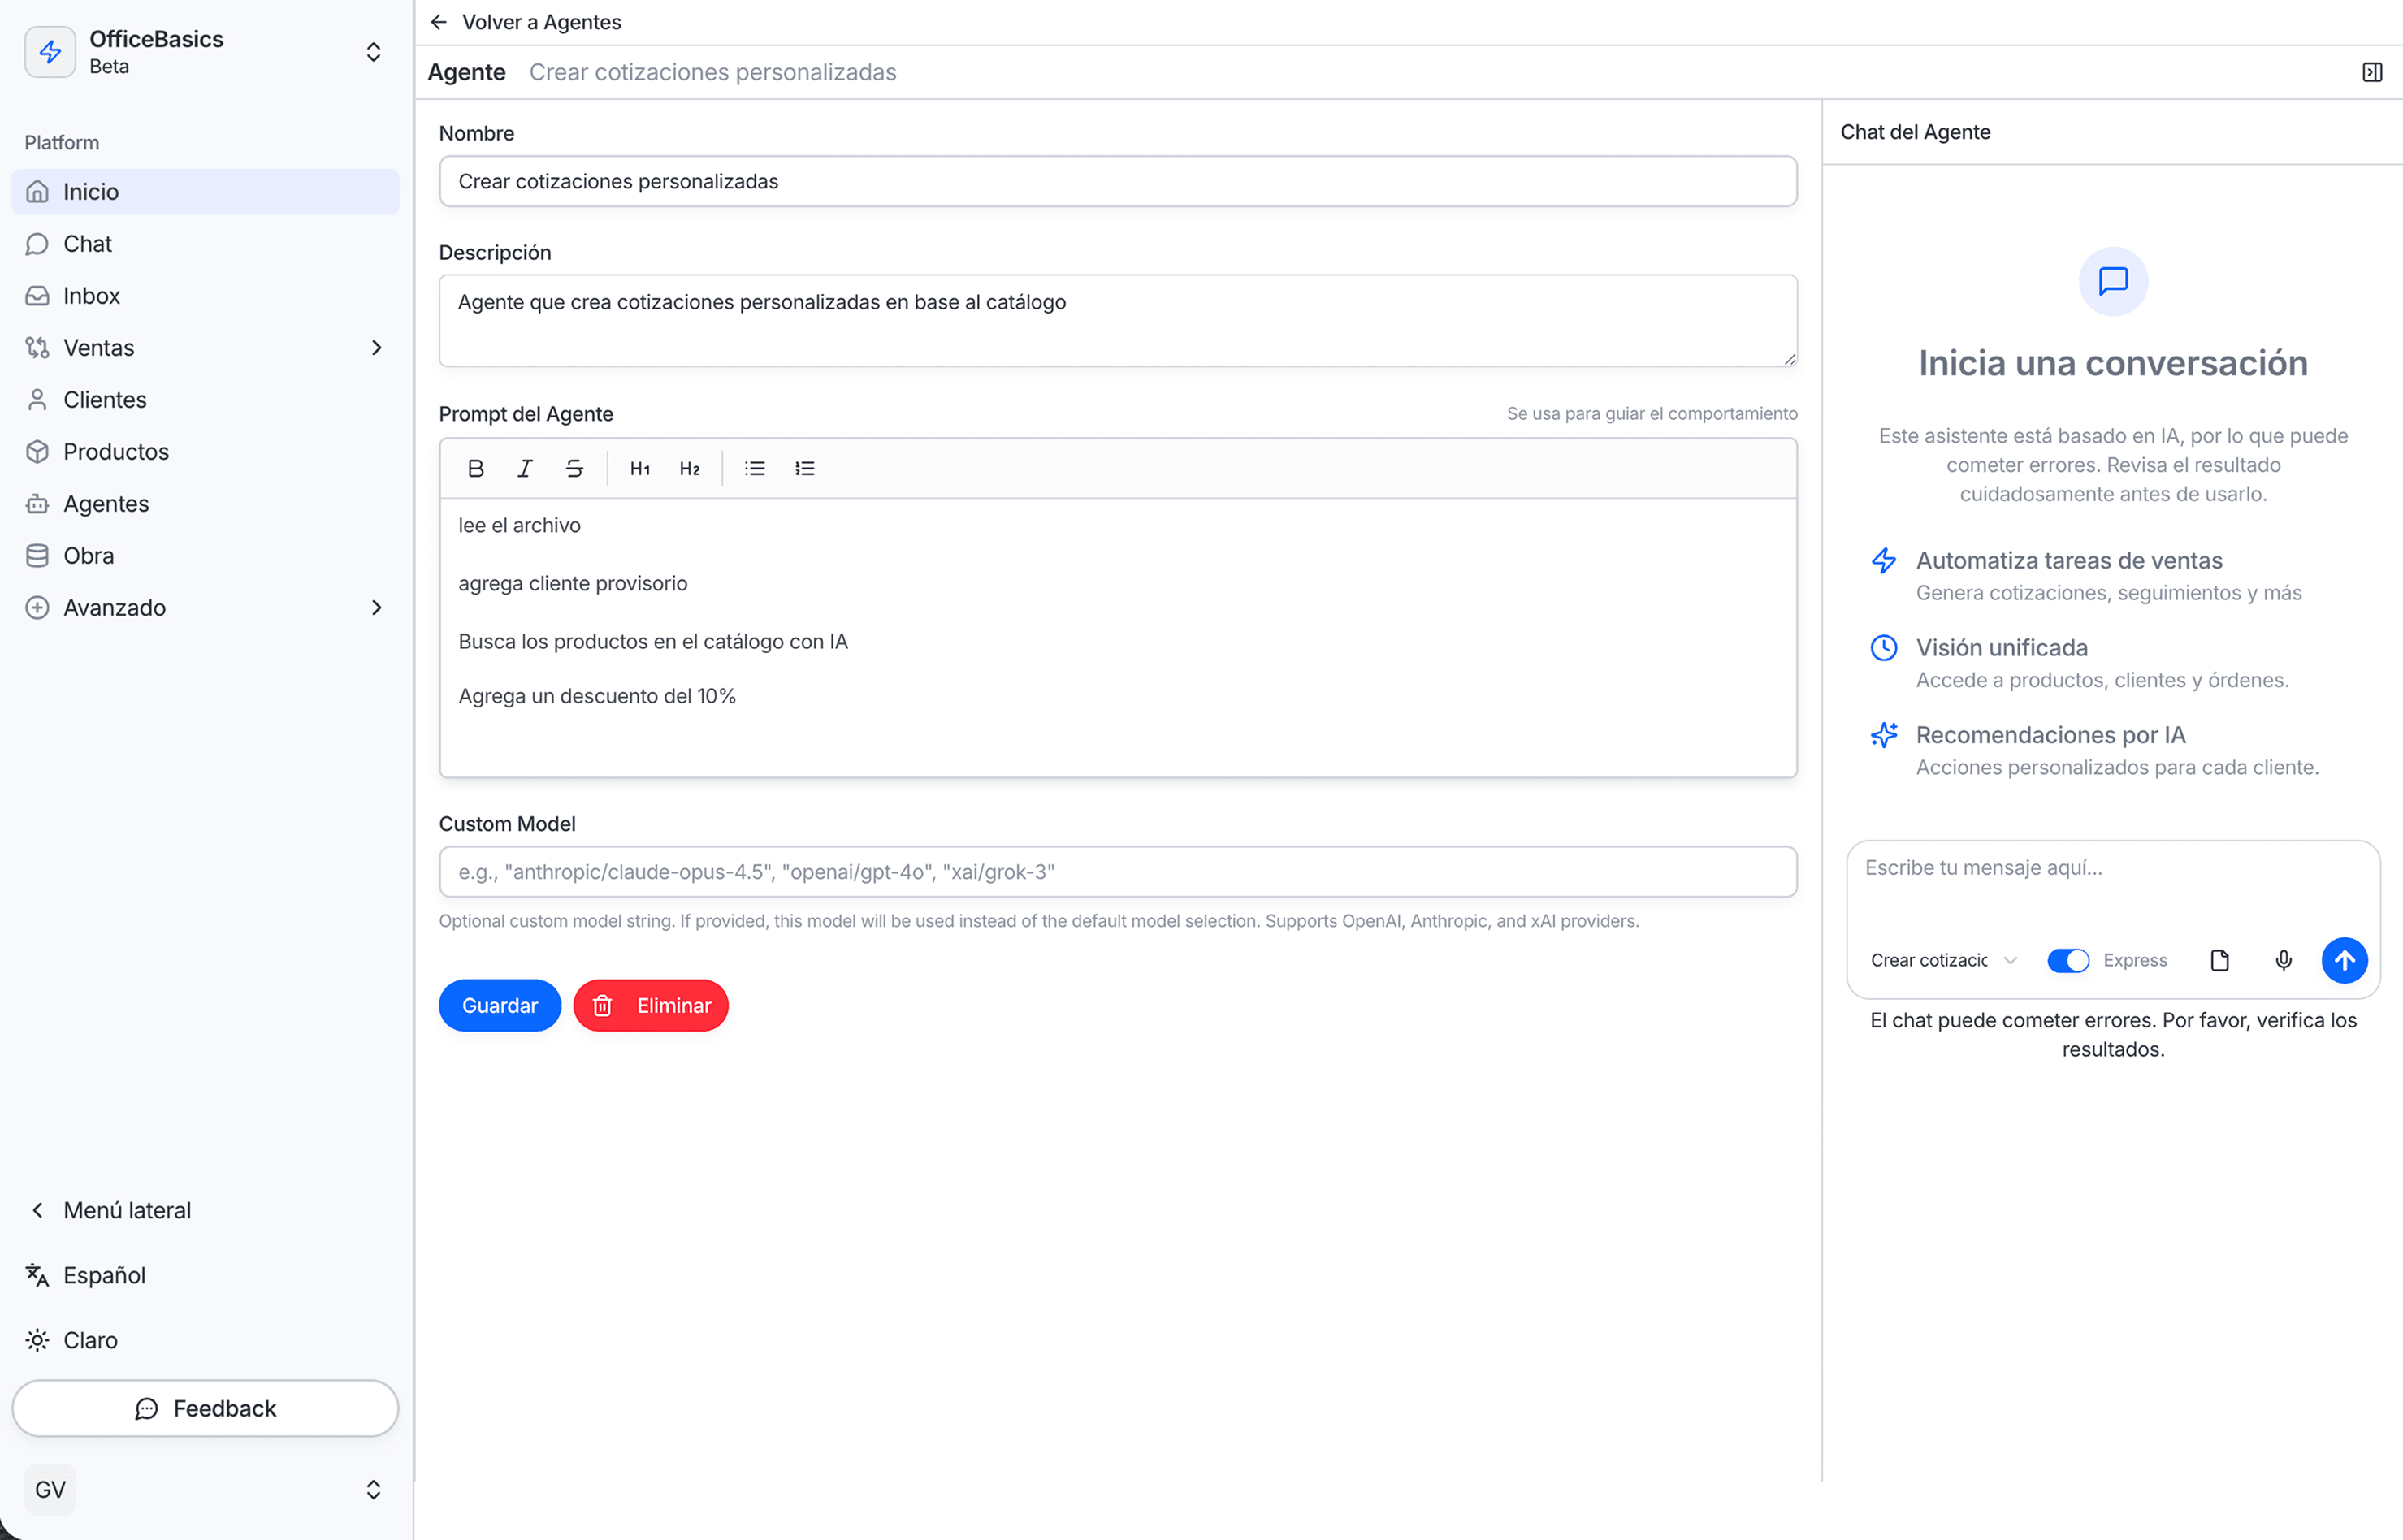Apply strikethrough formatting to the prompt text

click(x=575, y=468)
